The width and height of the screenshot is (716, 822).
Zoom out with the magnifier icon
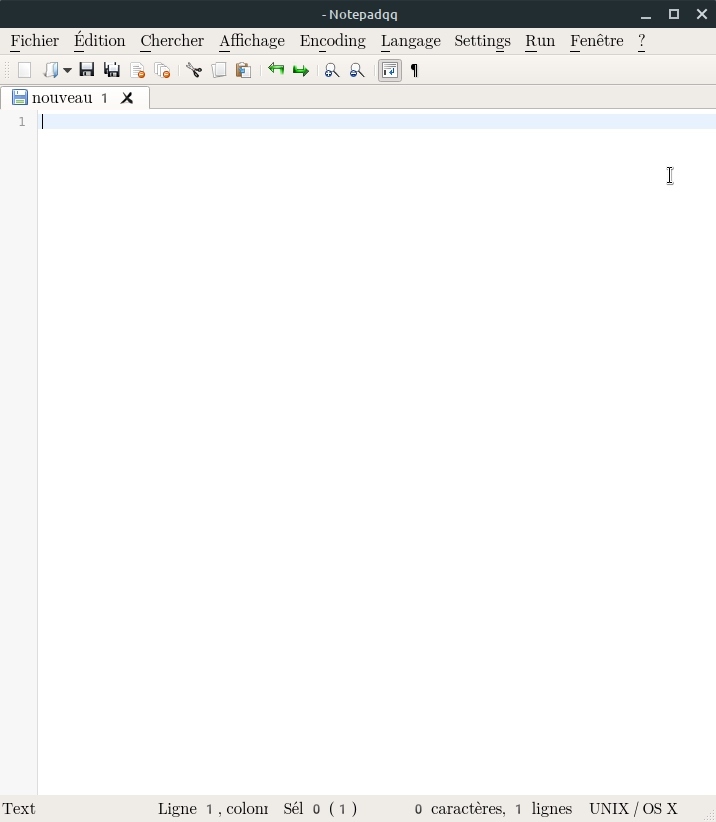356,70
